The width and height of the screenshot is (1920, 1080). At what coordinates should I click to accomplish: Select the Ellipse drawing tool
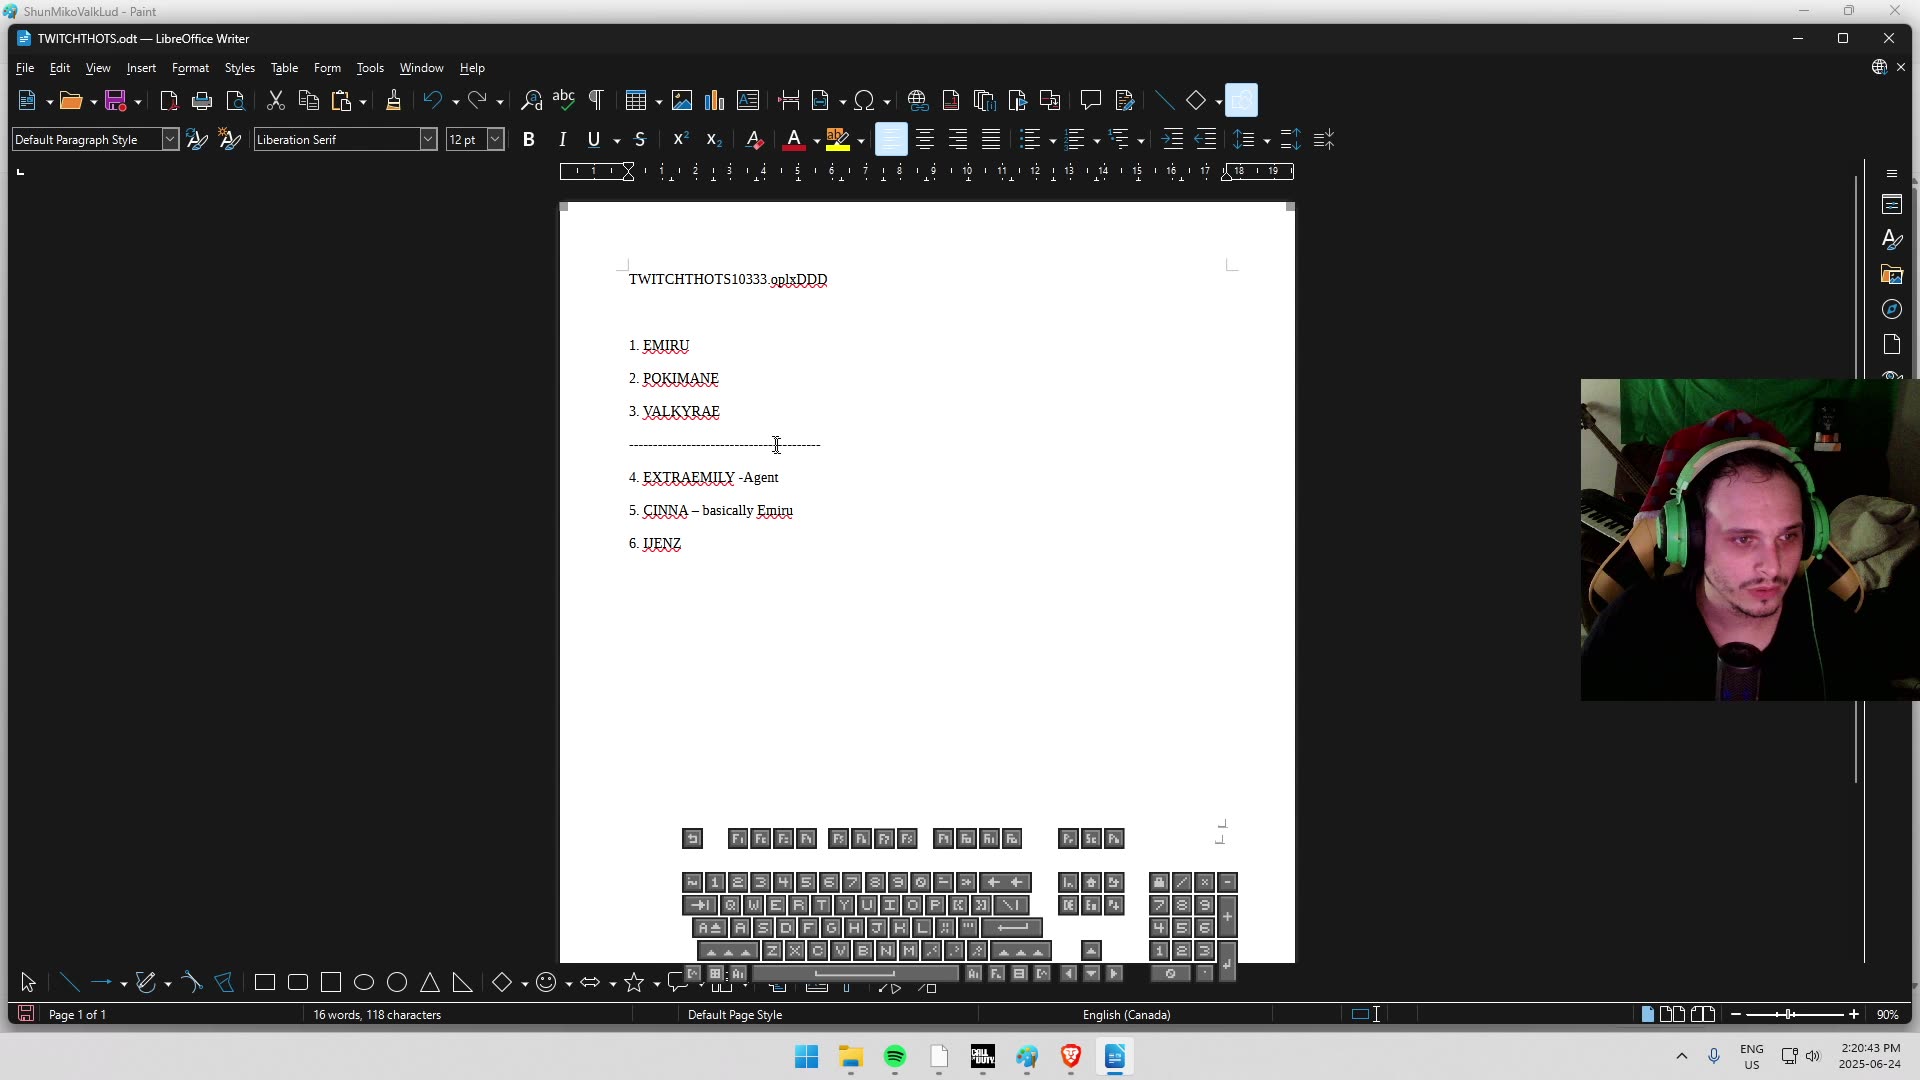pyautogui.click(x=364, y=983)
